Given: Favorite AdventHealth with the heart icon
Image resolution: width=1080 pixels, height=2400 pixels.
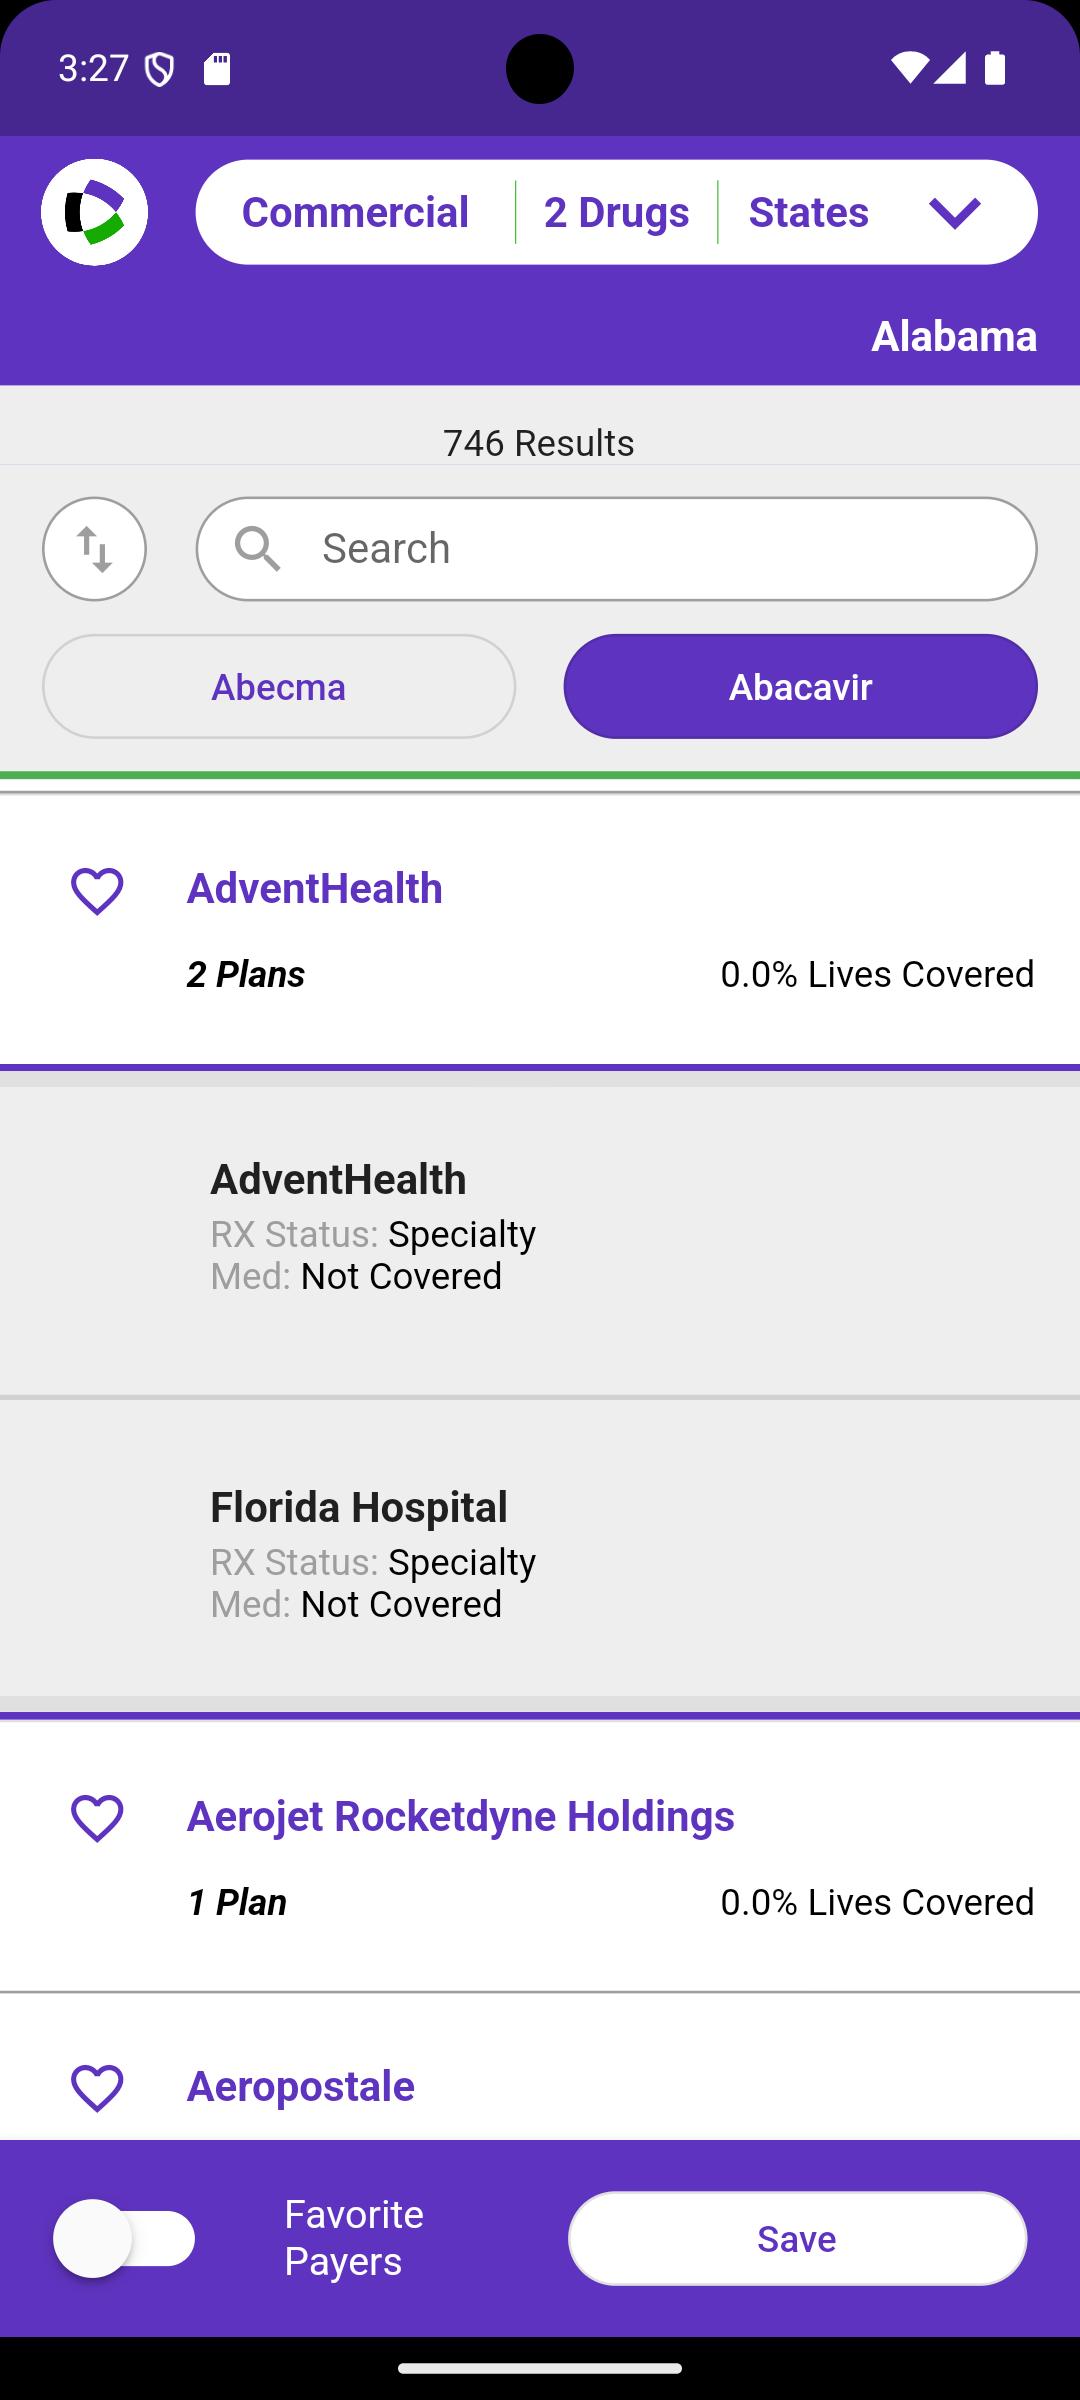Looking at the screenshot, I should [97, 890].
